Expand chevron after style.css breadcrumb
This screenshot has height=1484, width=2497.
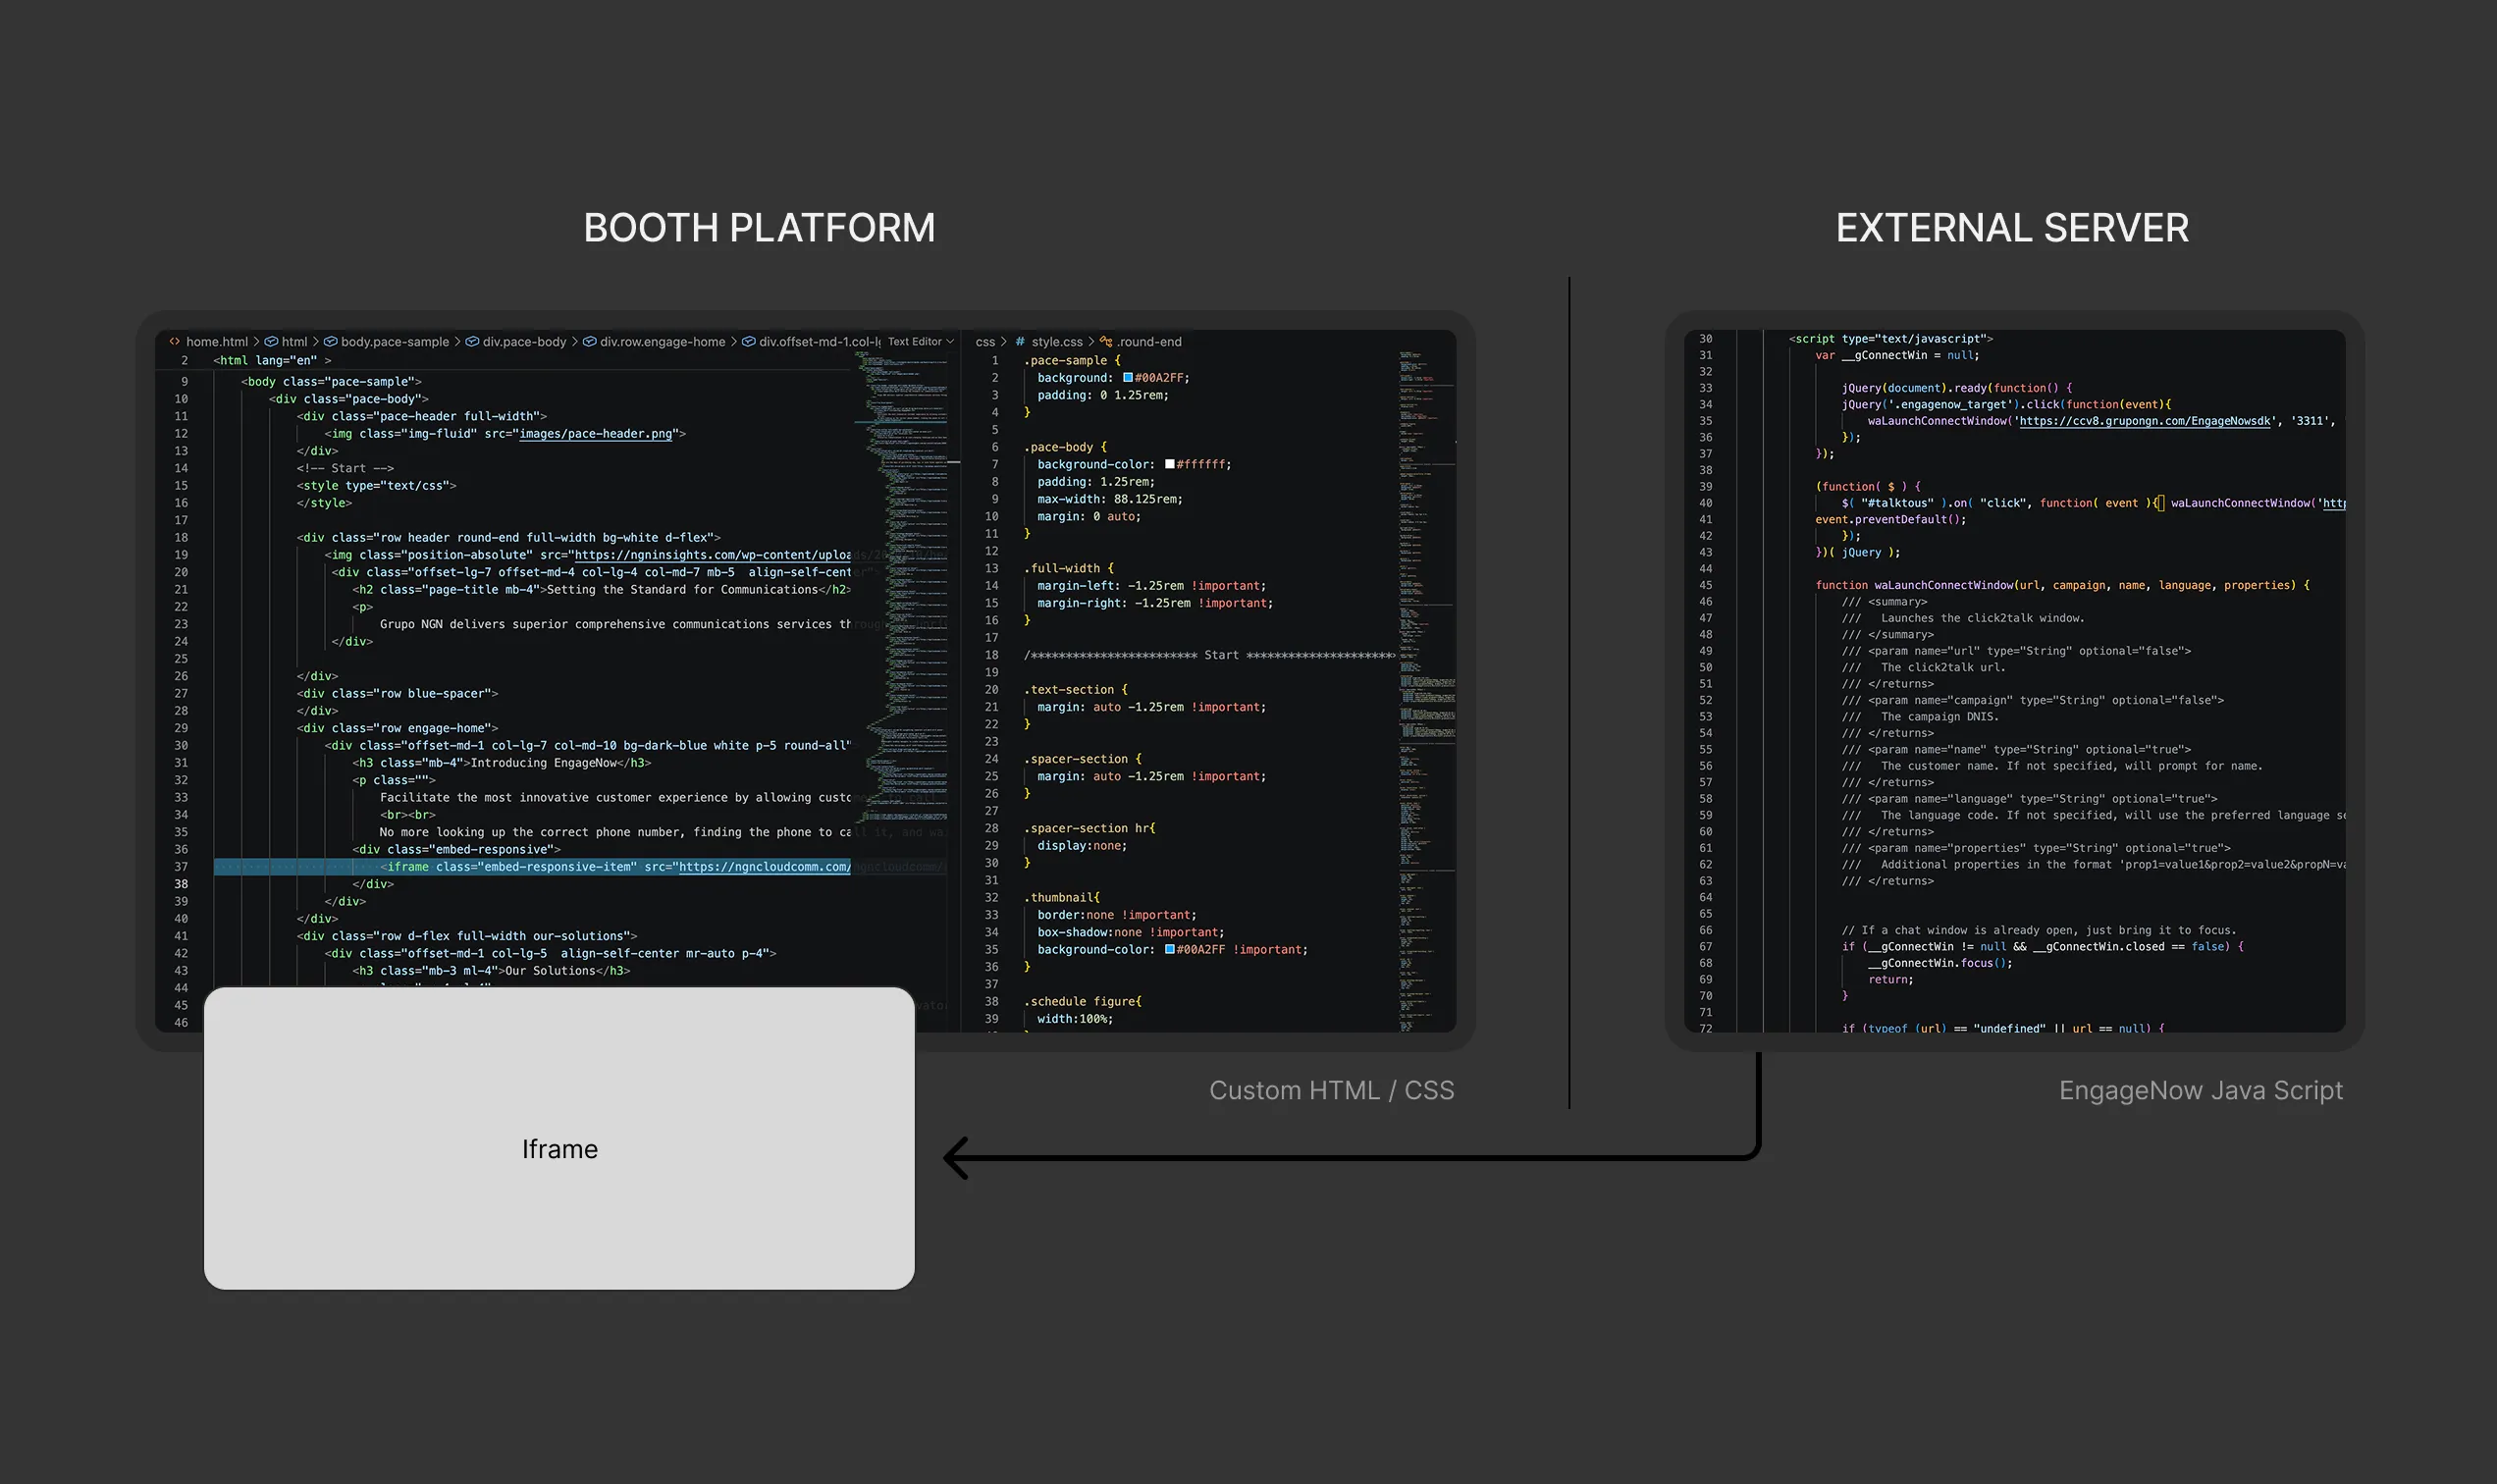point(1091,342)
